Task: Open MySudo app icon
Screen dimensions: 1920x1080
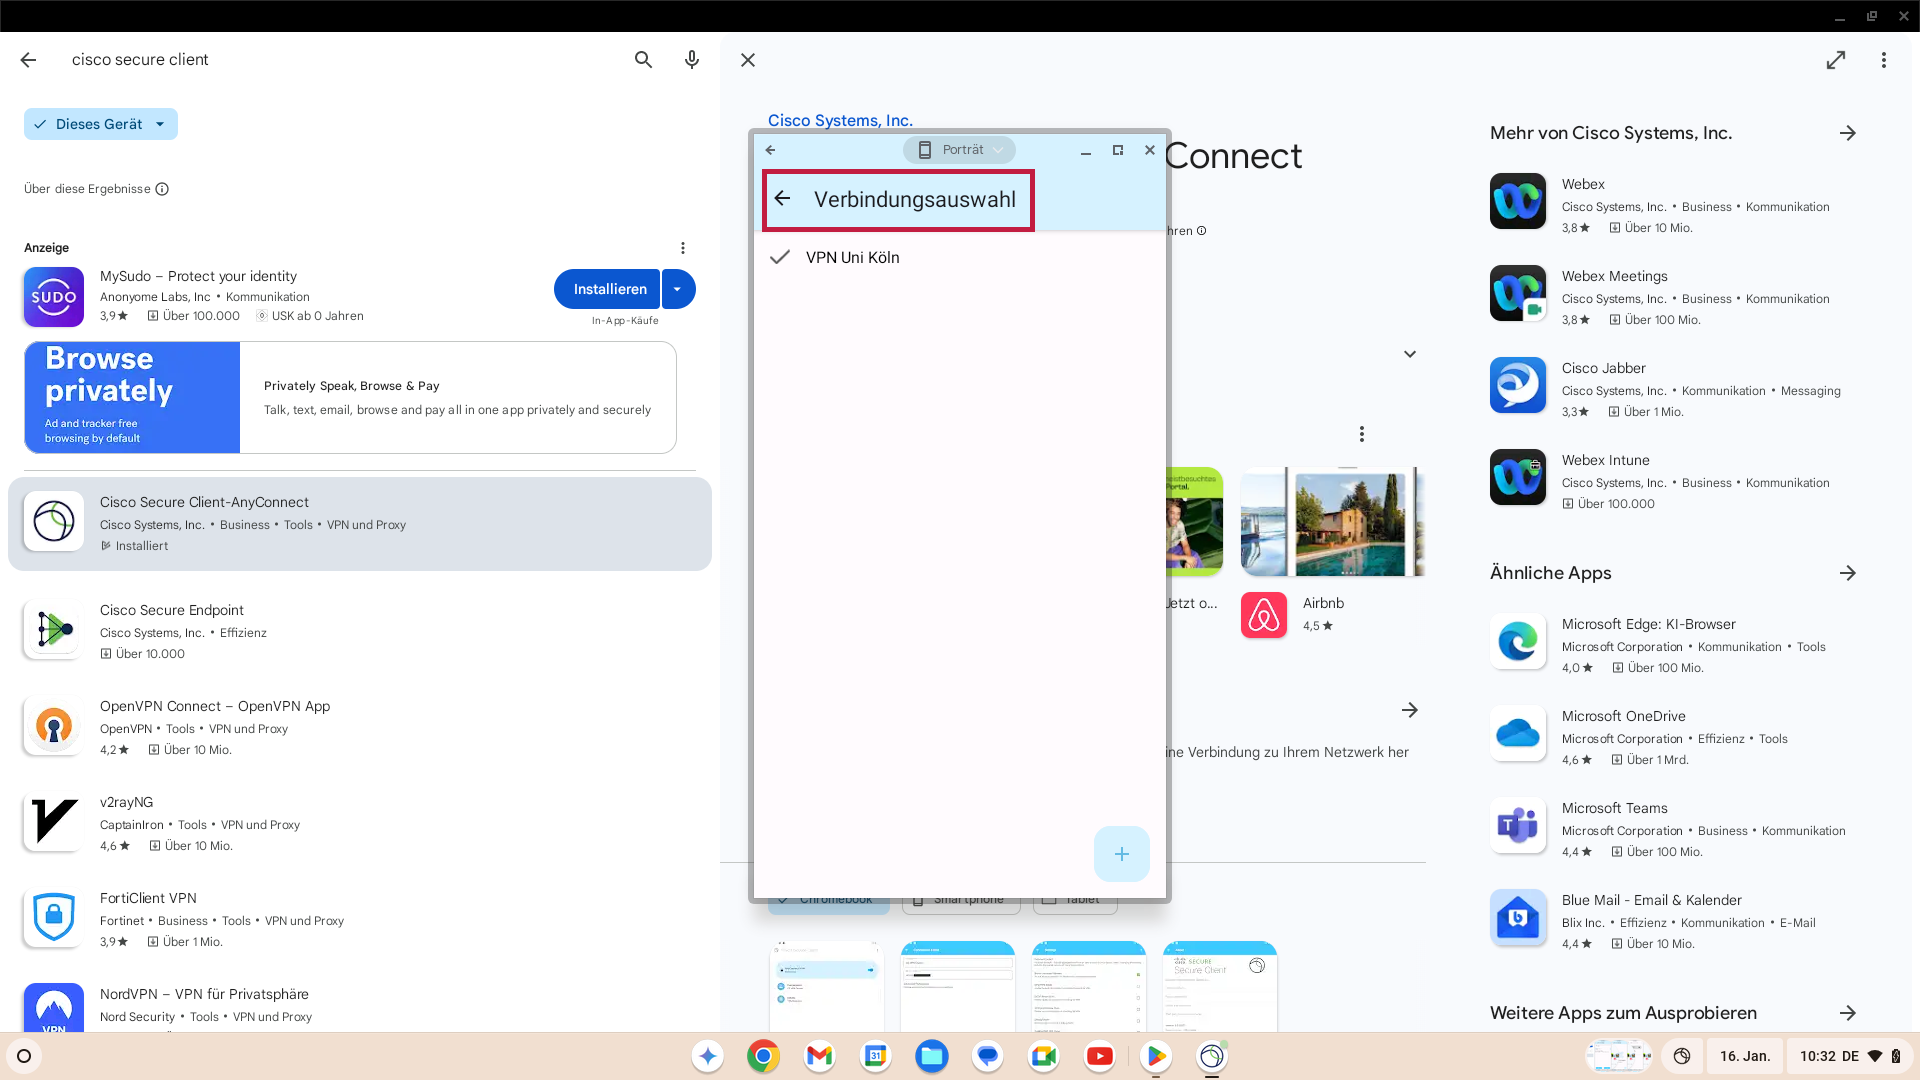Action: point(54,297)
